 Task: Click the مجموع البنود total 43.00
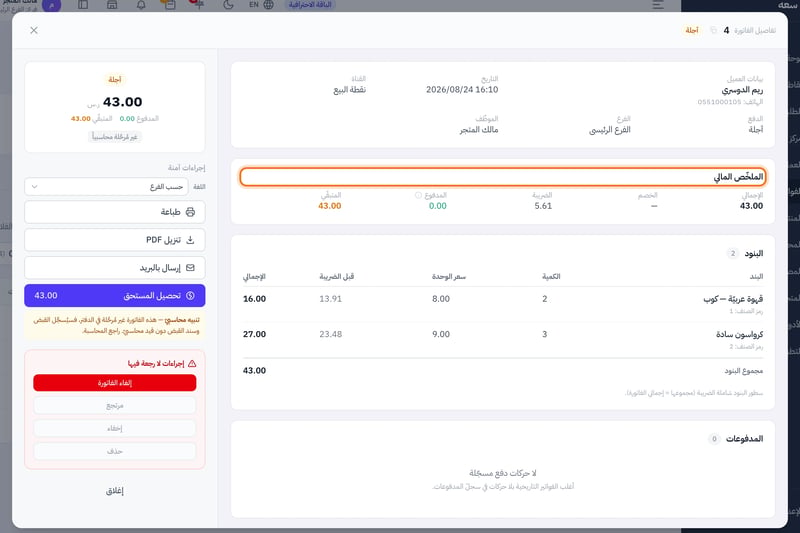pyautogui.click(x=254, y=371)
